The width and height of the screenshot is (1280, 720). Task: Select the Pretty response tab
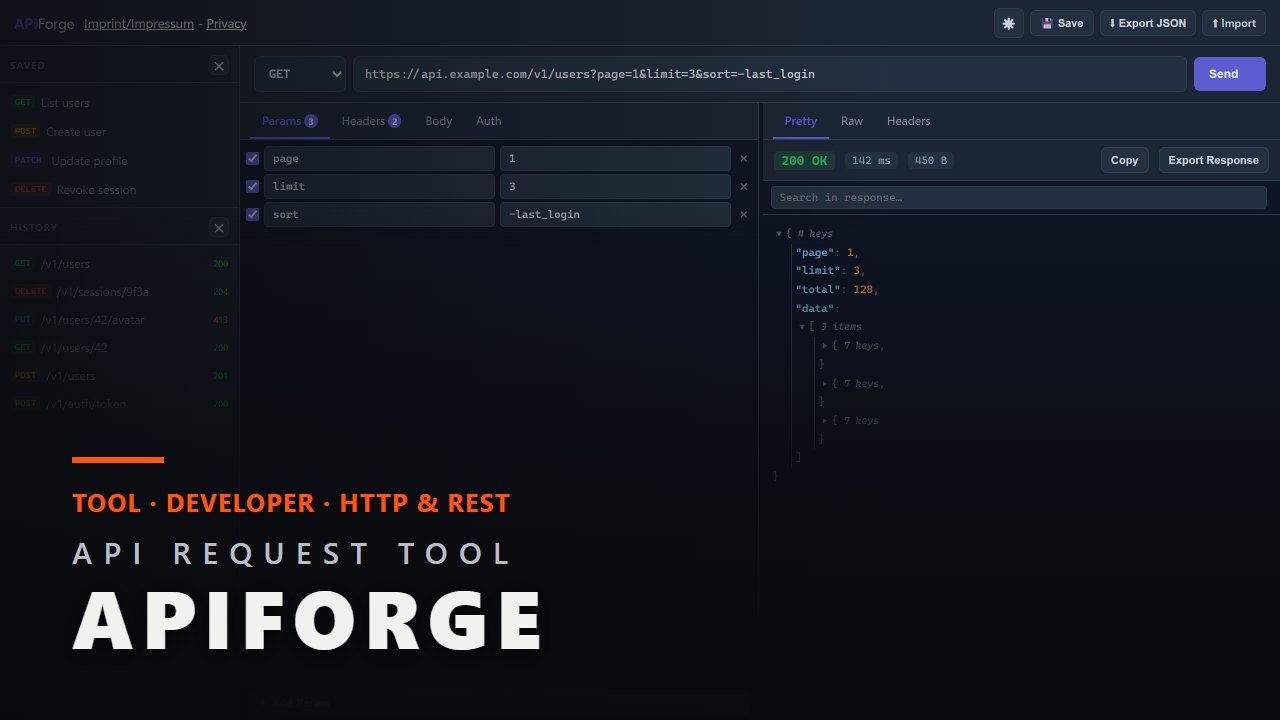[x=800, y=121]
